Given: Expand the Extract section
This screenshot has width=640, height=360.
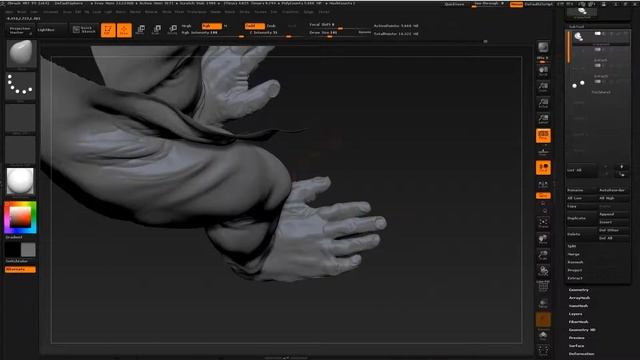Looking at the screenshot, I should (575, 278).
